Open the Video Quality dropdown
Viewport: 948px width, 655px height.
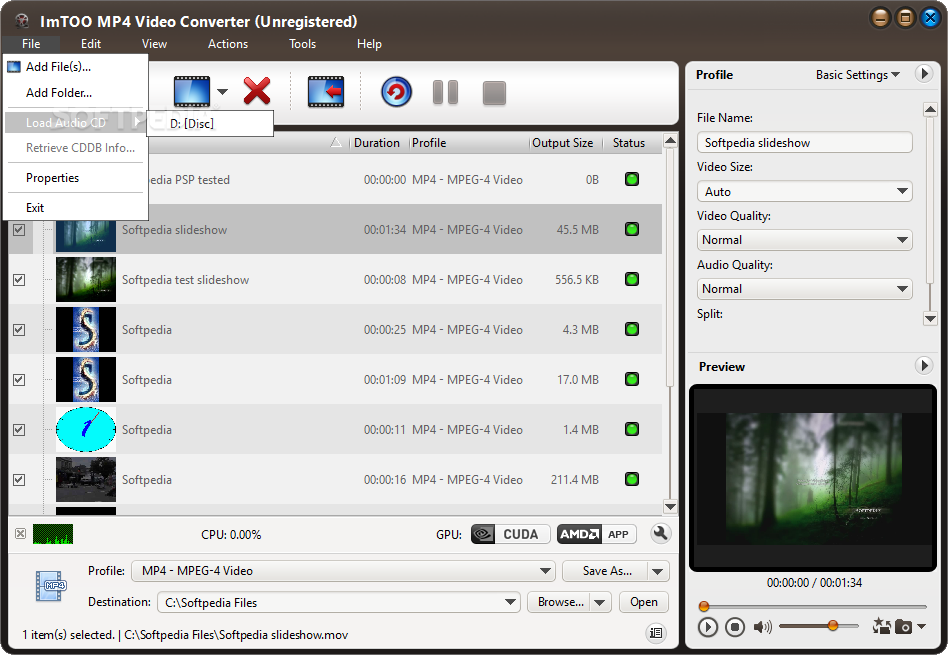(x=804, y=240)
